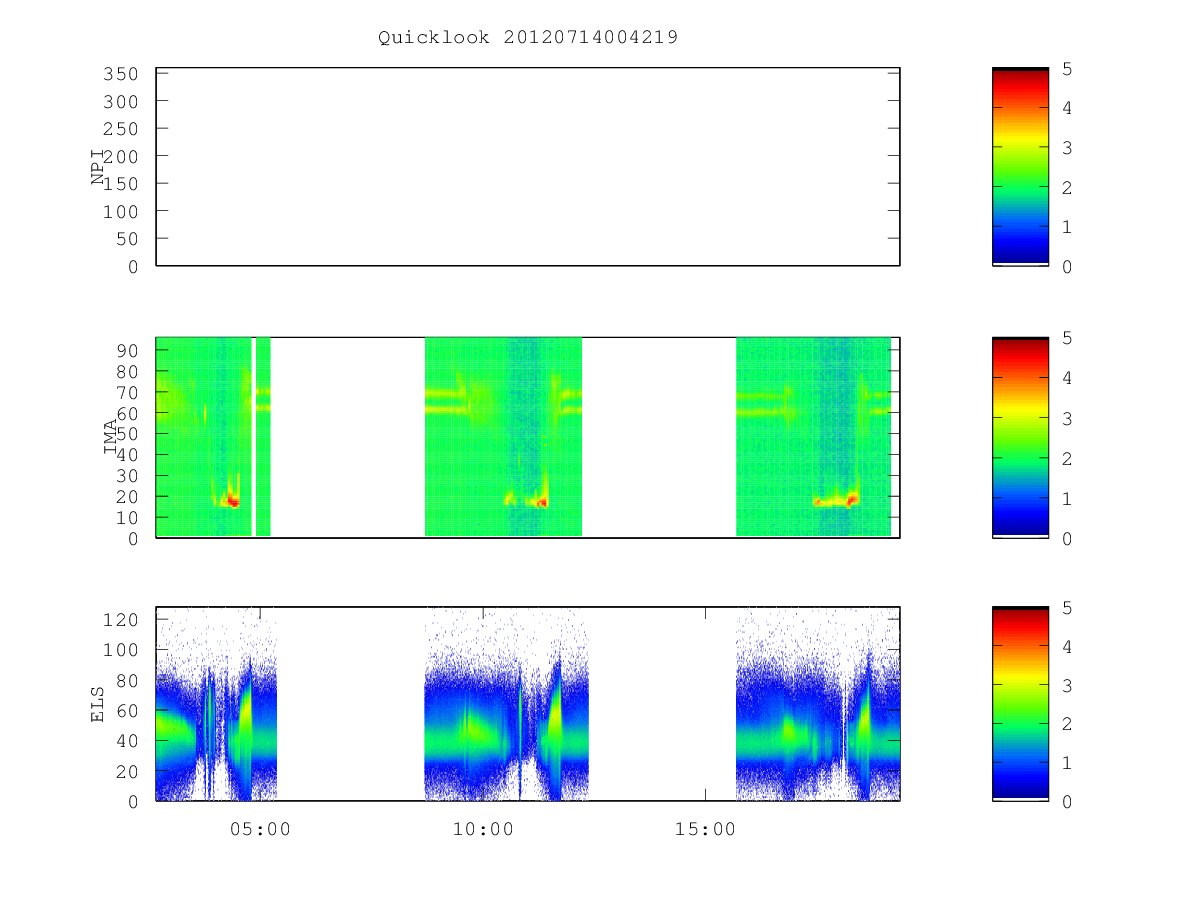The width and height of the screenshot is (1200, 900).
Task: Click the Quicklook 20120714004219 plot title
Action: click(x=528, y=38)
